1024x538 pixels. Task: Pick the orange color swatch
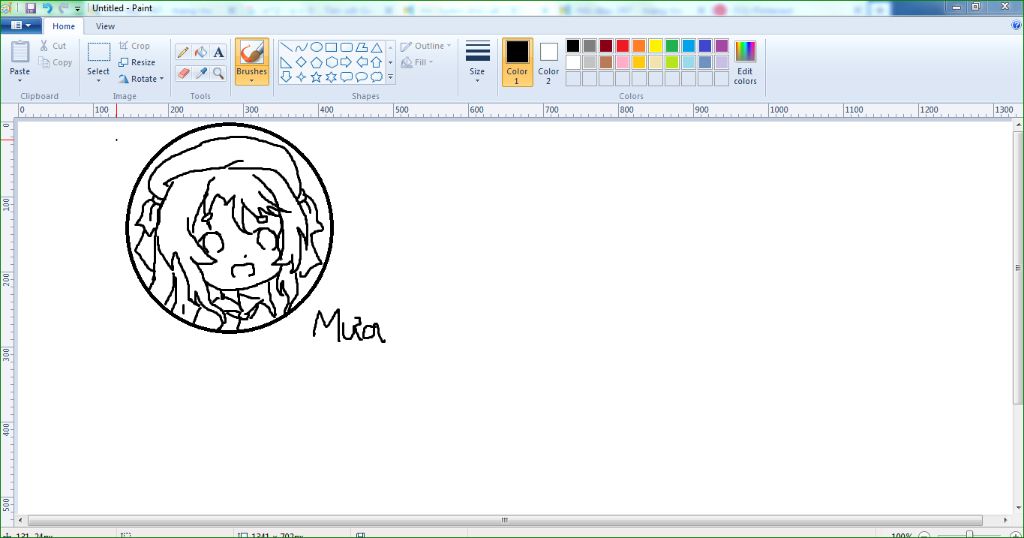639,46
